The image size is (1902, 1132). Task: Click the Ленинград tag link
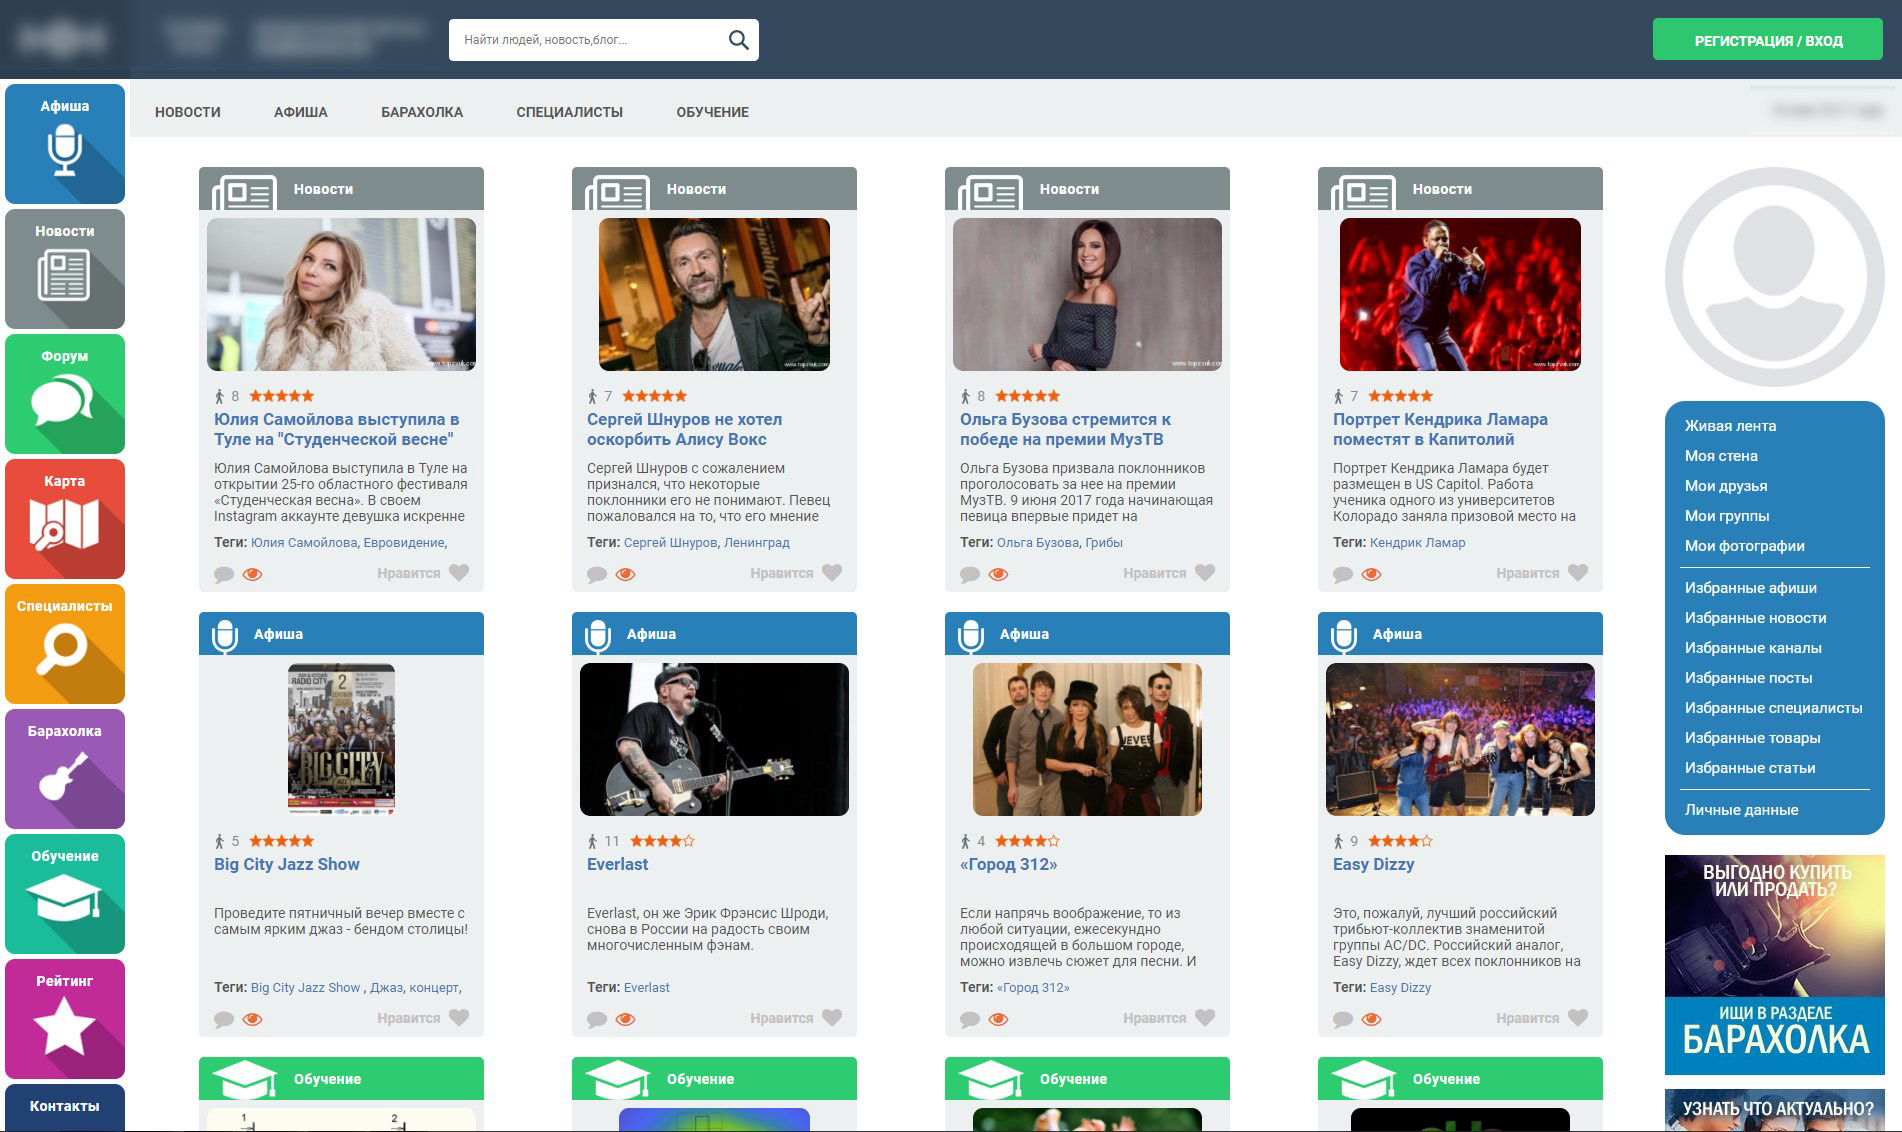(757, 543)
